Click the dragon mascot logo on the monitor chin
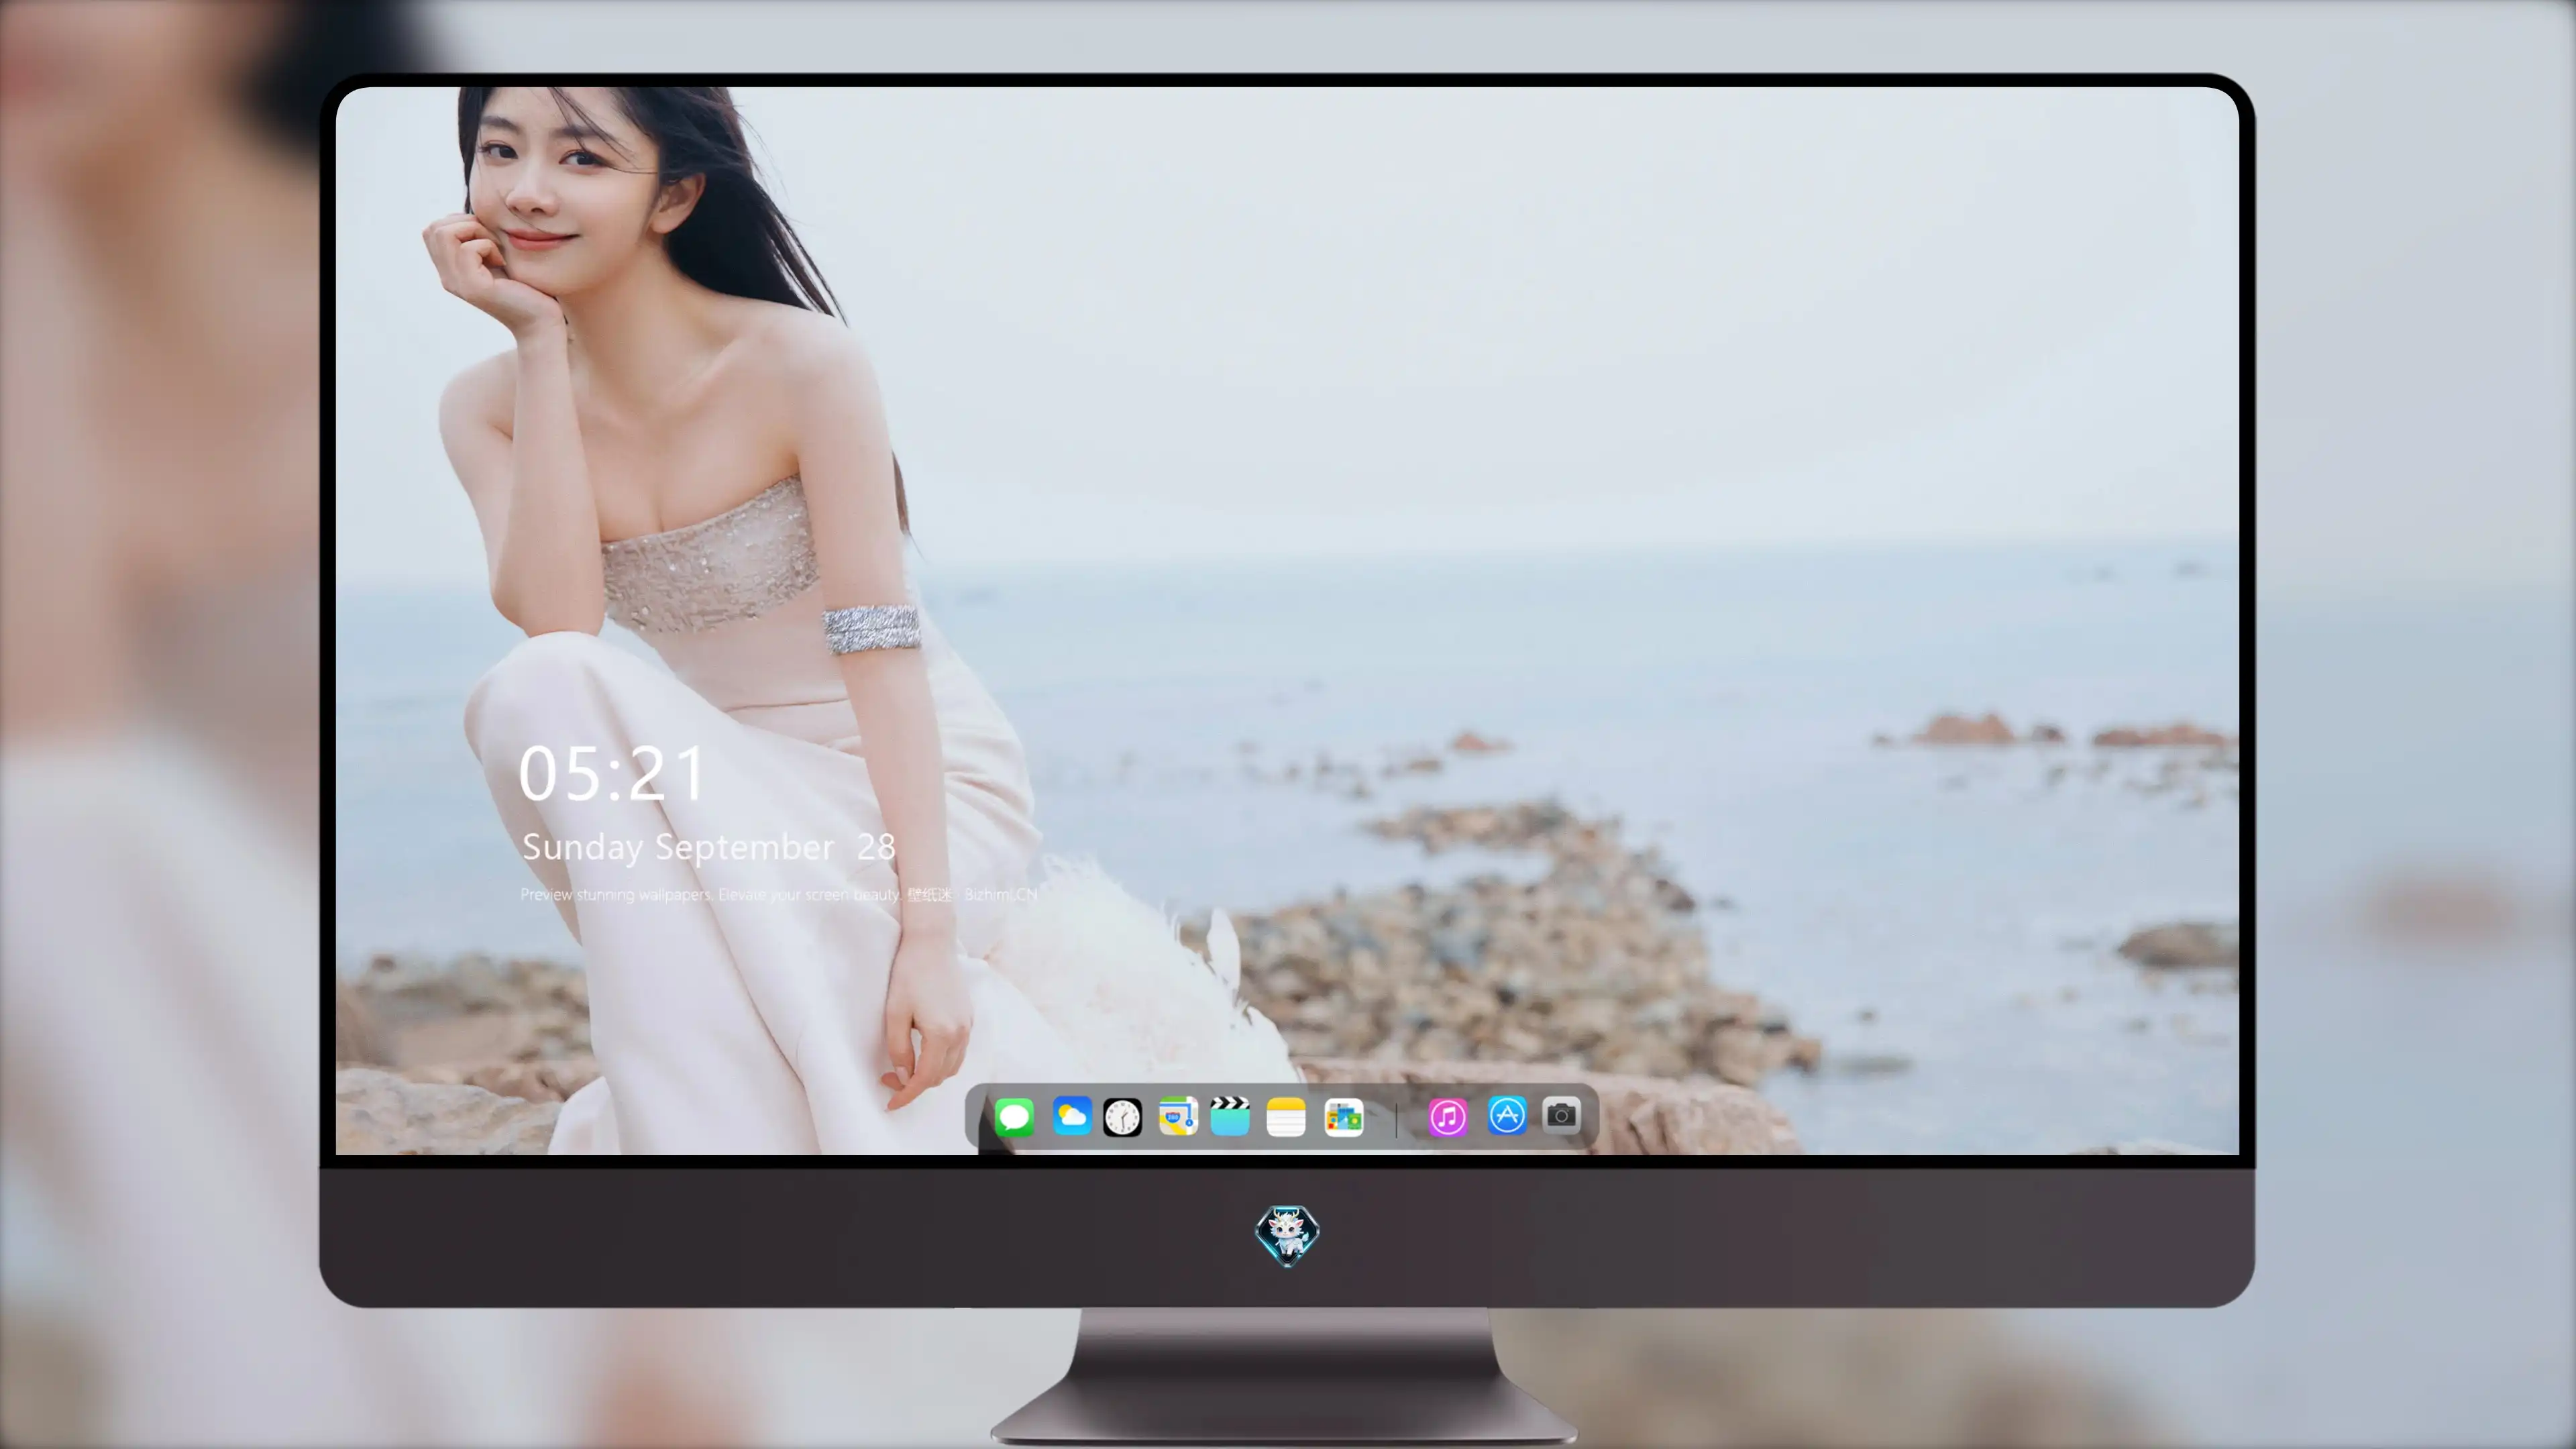2576x1449 pixels. 1287,1236
